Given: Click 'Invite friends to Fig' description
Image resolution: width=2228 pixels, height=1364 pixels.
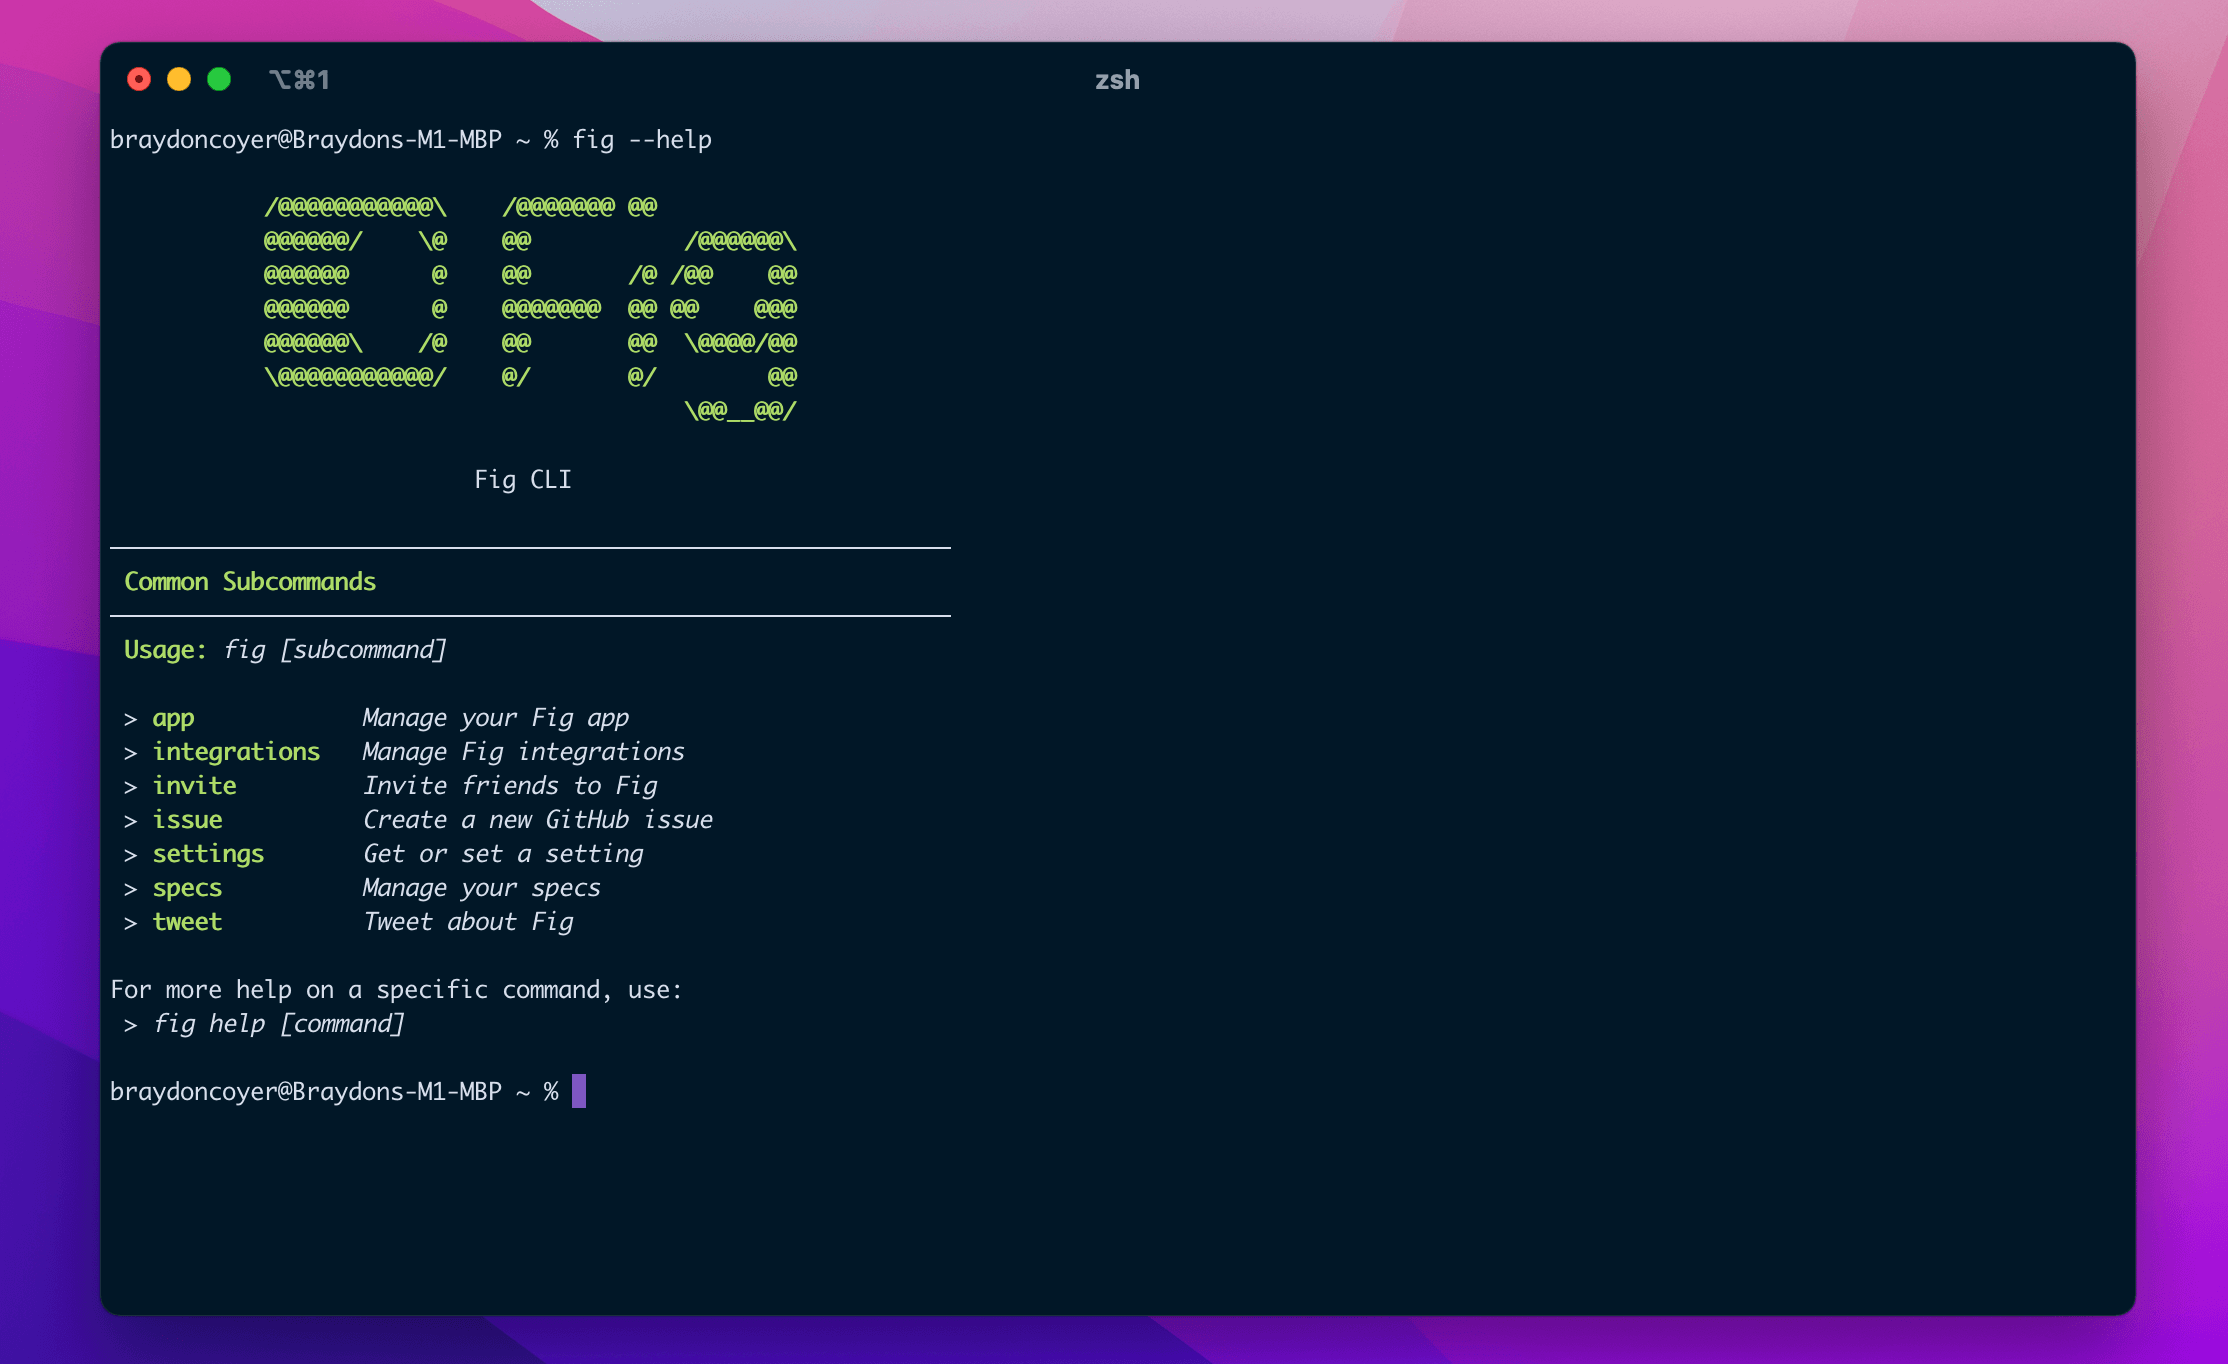Looking at the screenshot, I should tap(510, 786).
